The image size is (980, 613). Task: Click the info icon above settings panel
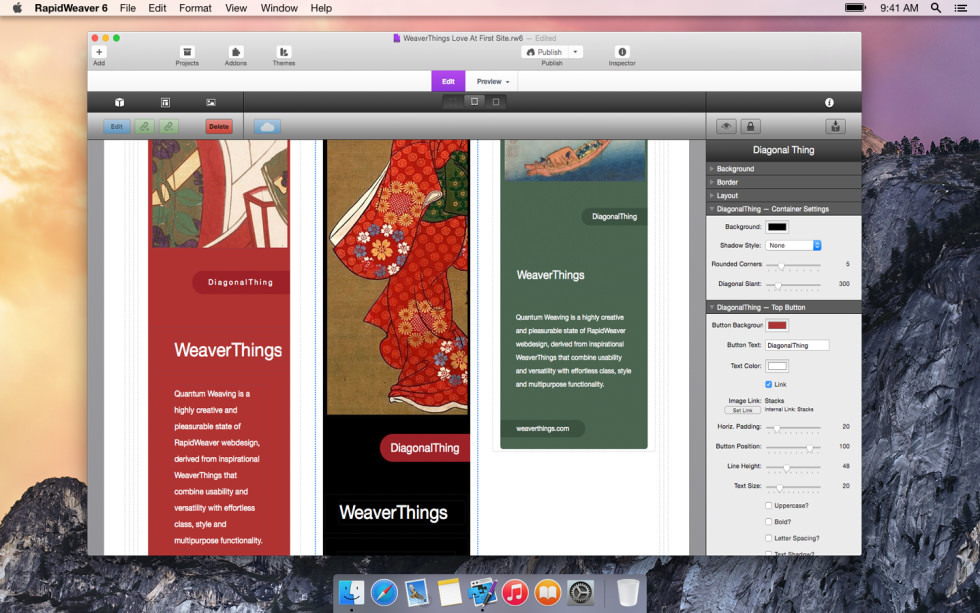829,102
